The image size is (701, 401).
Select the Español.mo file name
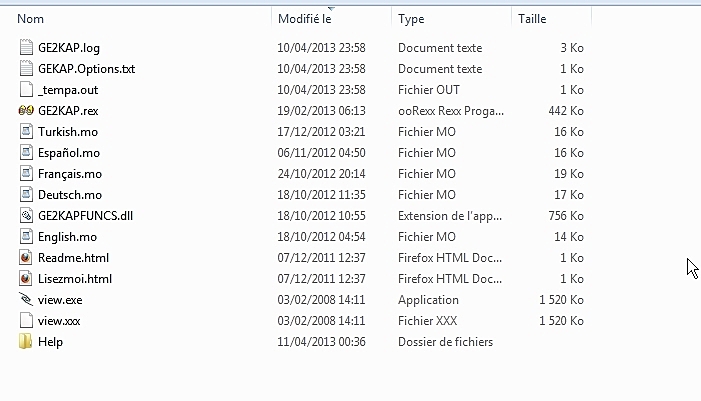(69, 153)
